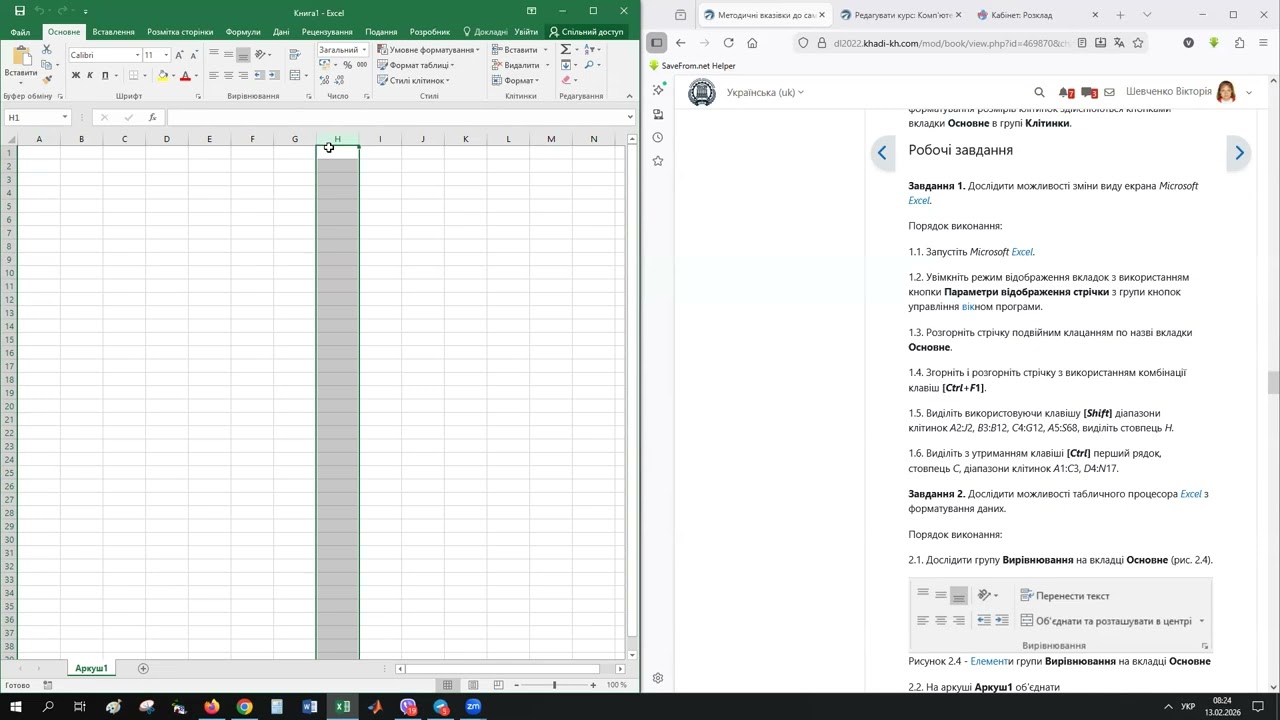The image size is (1280, 720).
Task: Open Умовне форматування dropdown
Action: [x=427, y=50]
